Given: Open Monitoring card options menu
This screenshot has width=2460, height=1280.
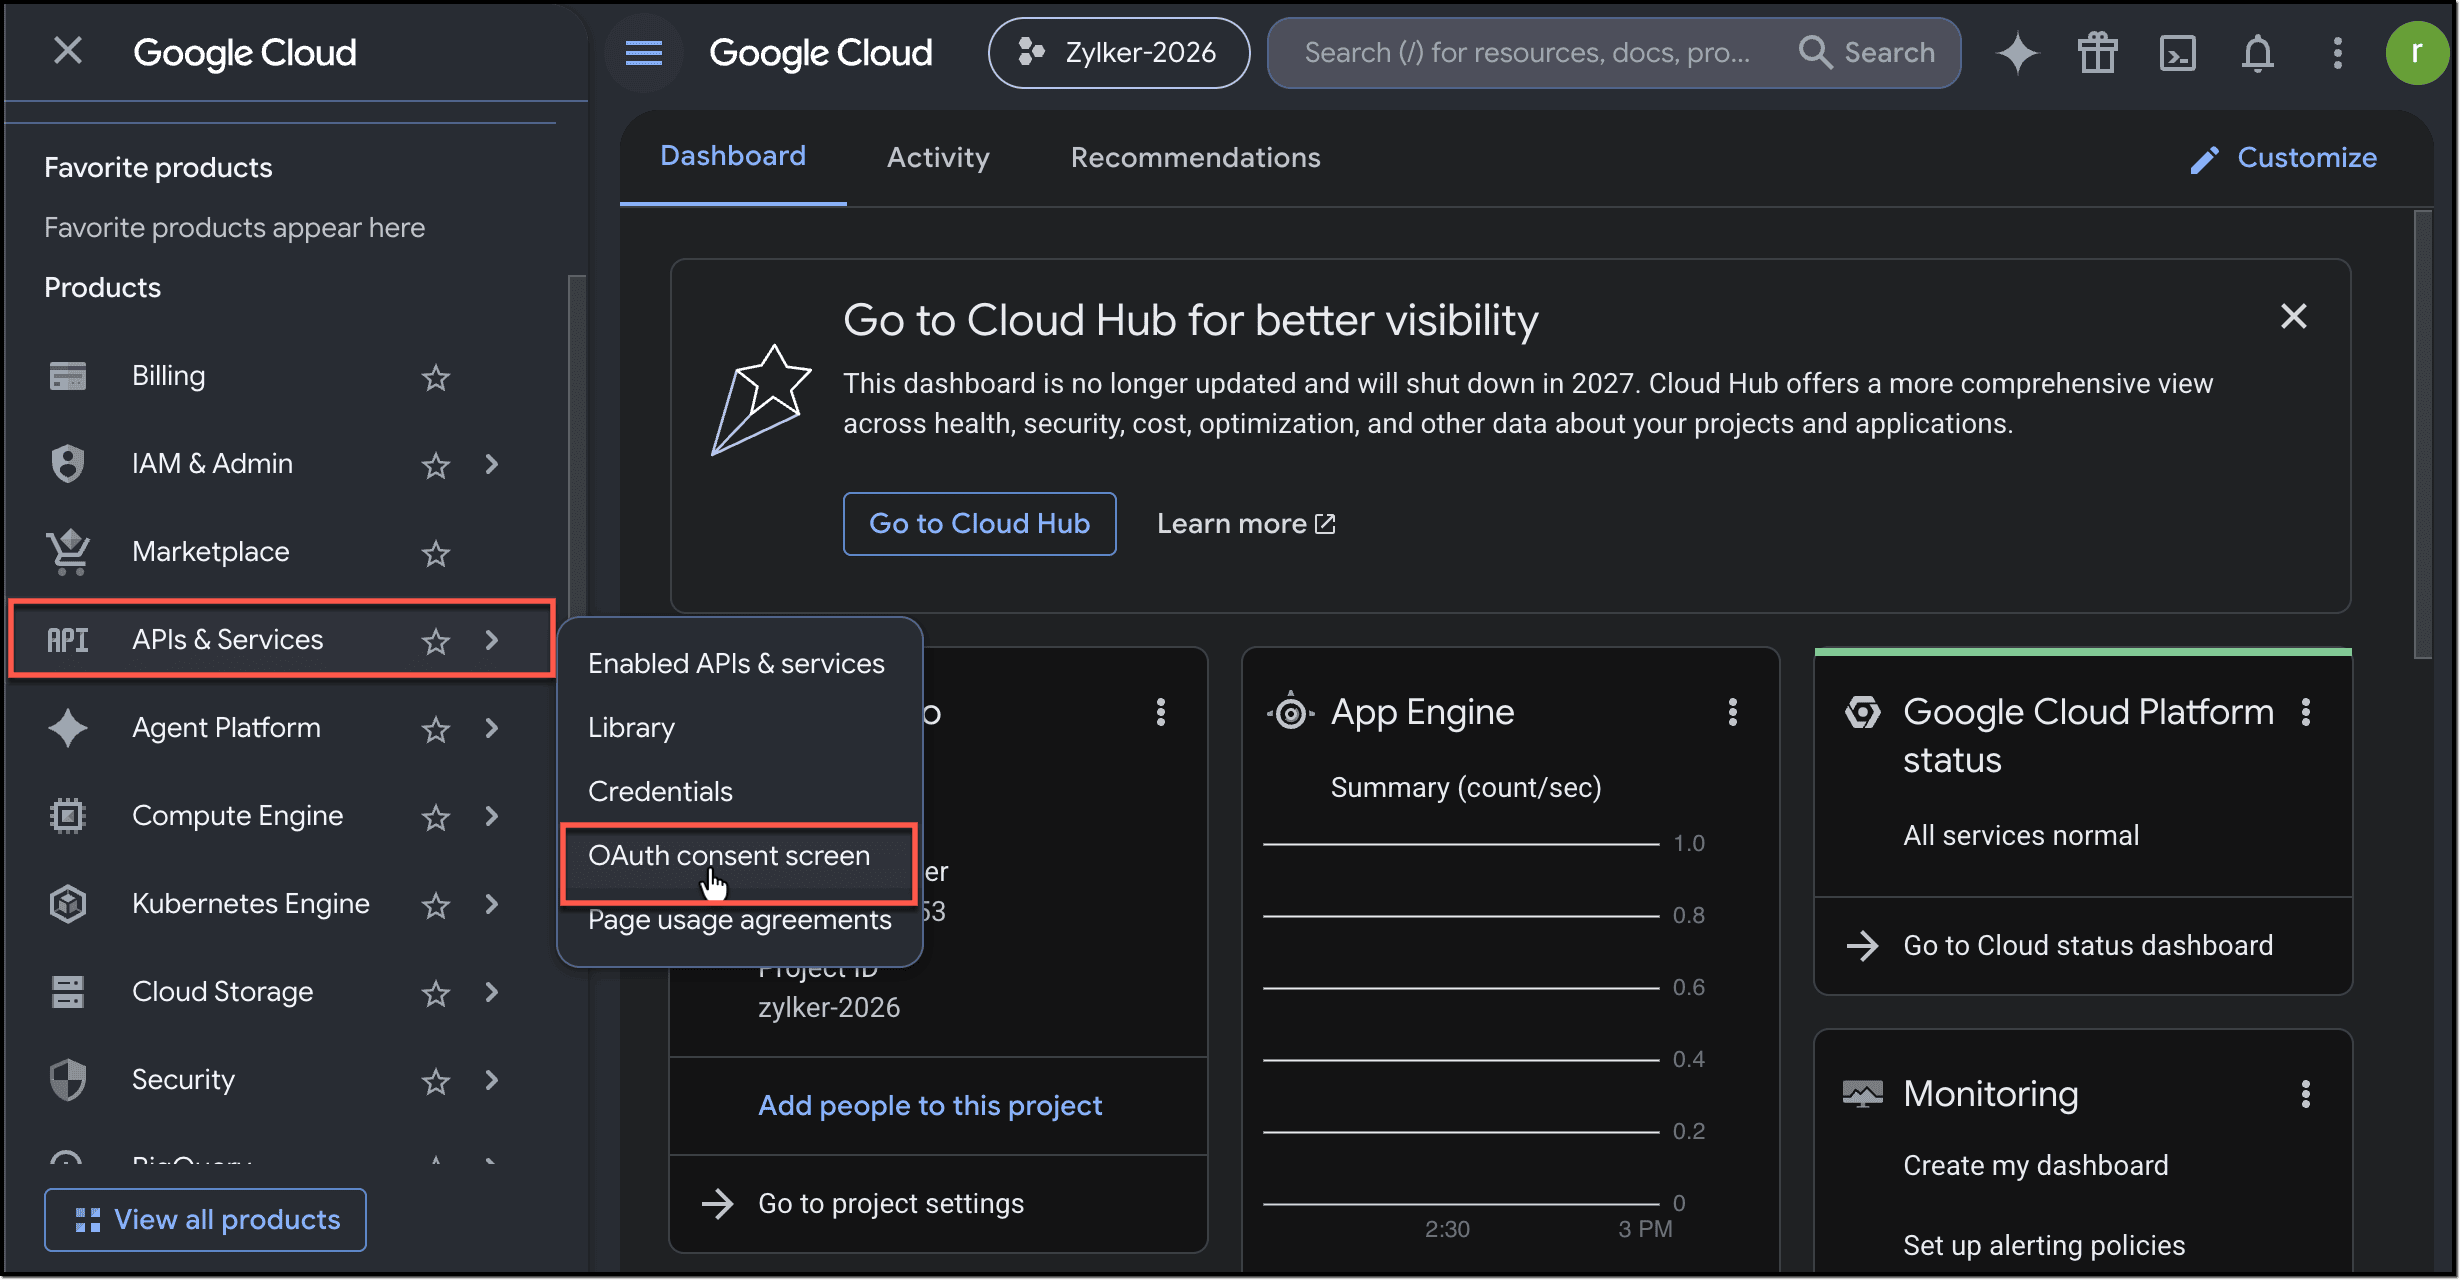Looking at the screenshot, I should pyautogui.click(x=2306, y=1094).
